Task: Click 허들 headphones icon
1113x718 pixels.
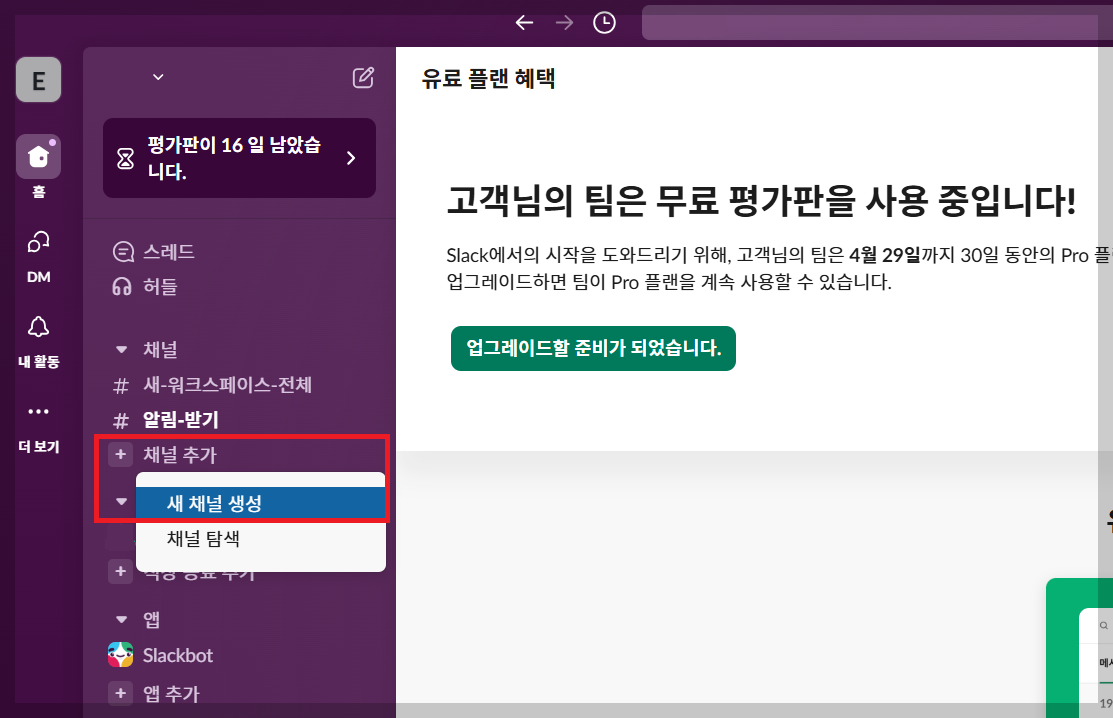Action: tap(122, 287)
